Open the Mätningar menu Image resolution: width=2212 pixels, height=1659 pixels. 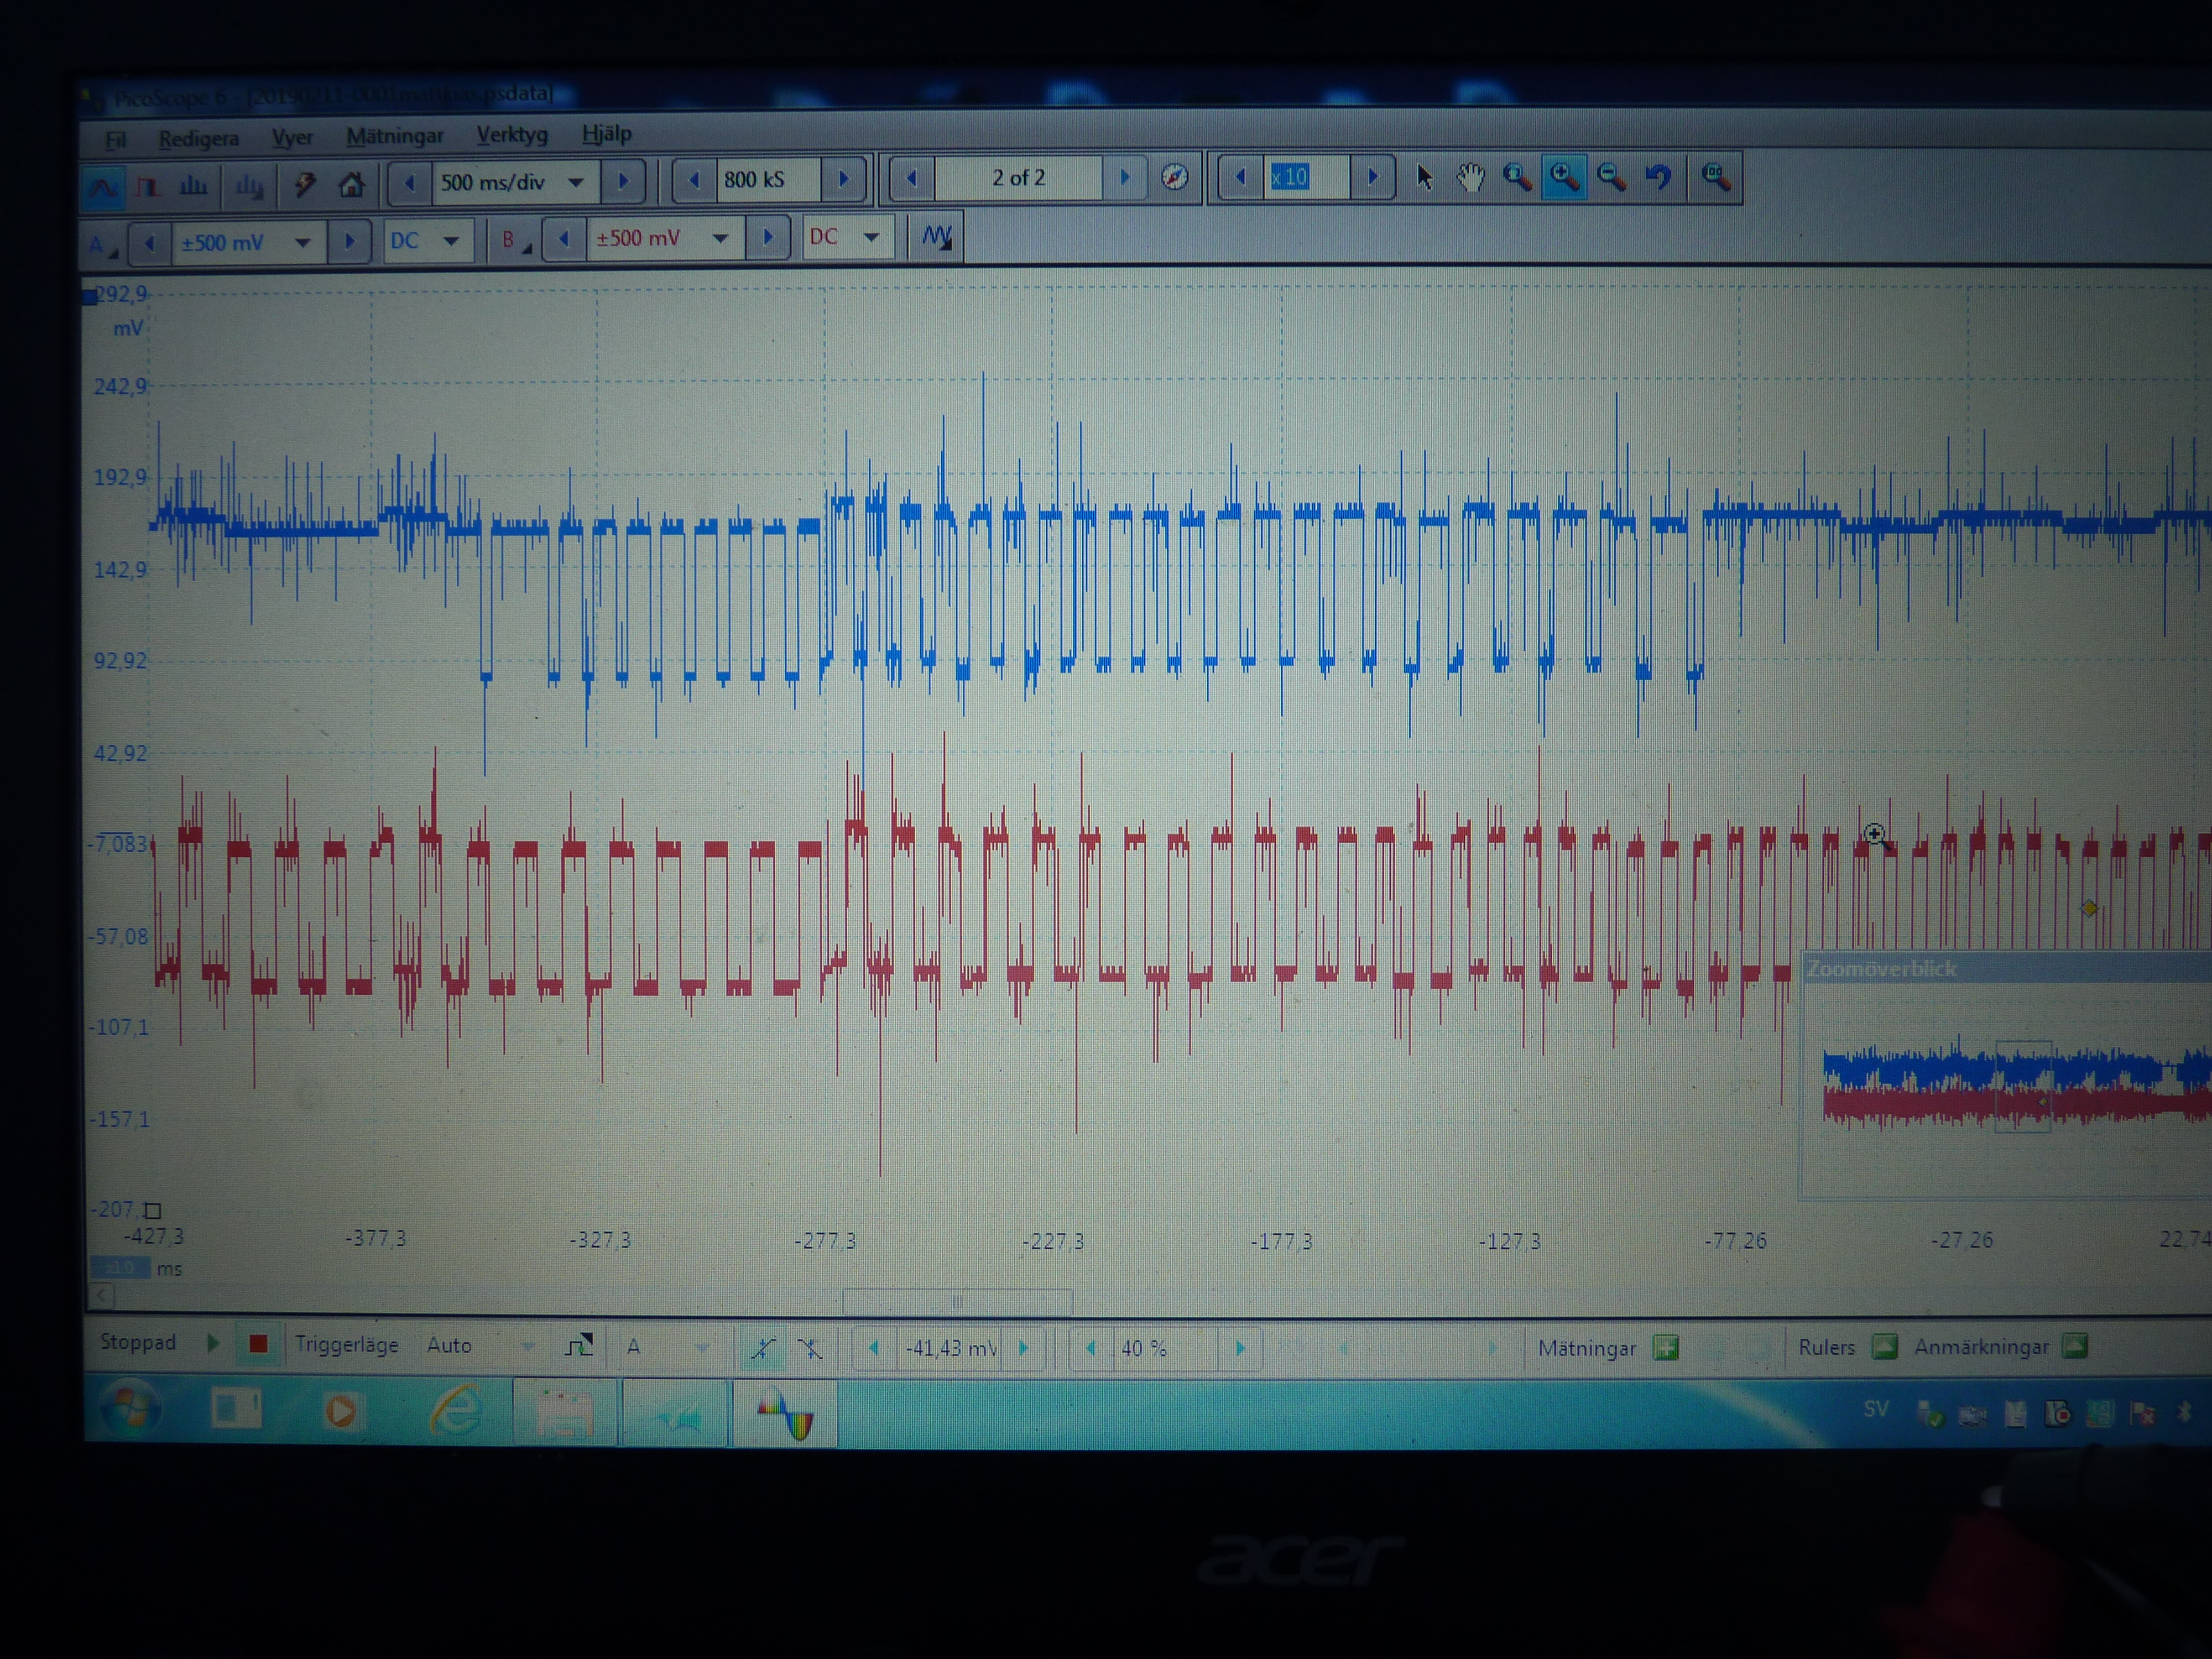click(394, 136)
